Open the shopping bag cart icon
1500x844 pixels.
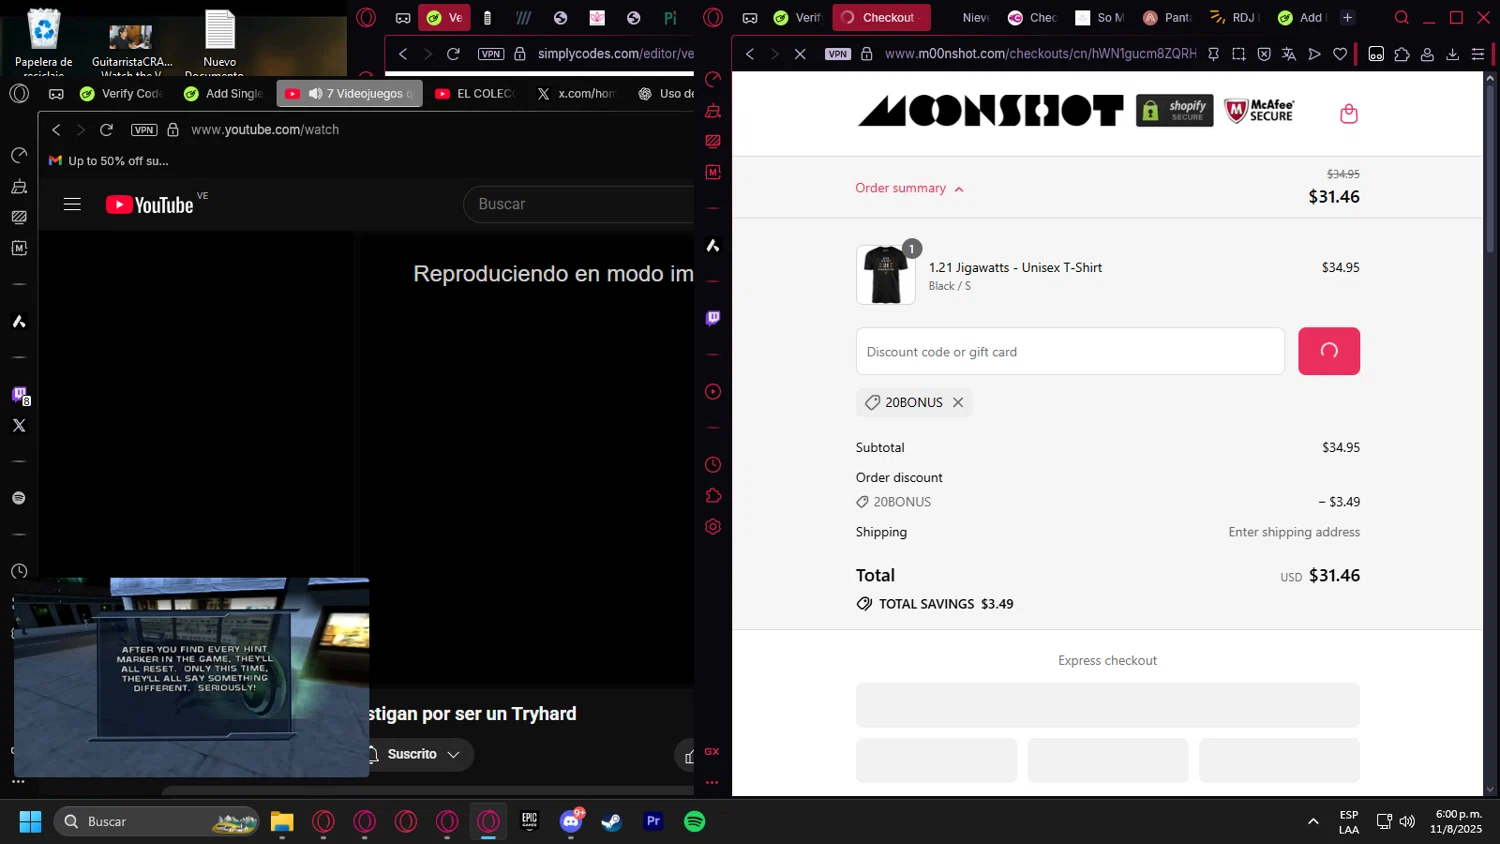point(1348,114)
